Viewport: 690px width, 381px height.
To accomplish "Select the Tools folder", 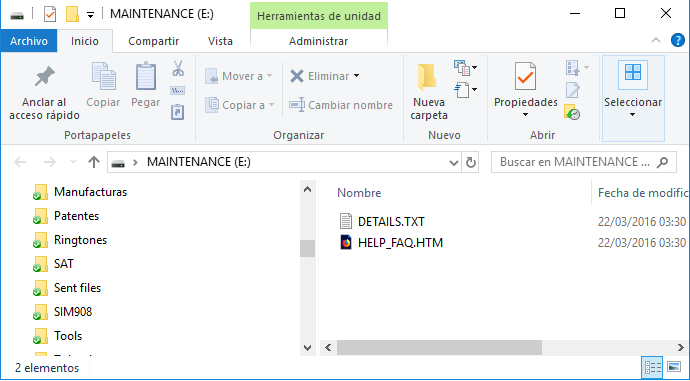I will [x=58, y=336].
